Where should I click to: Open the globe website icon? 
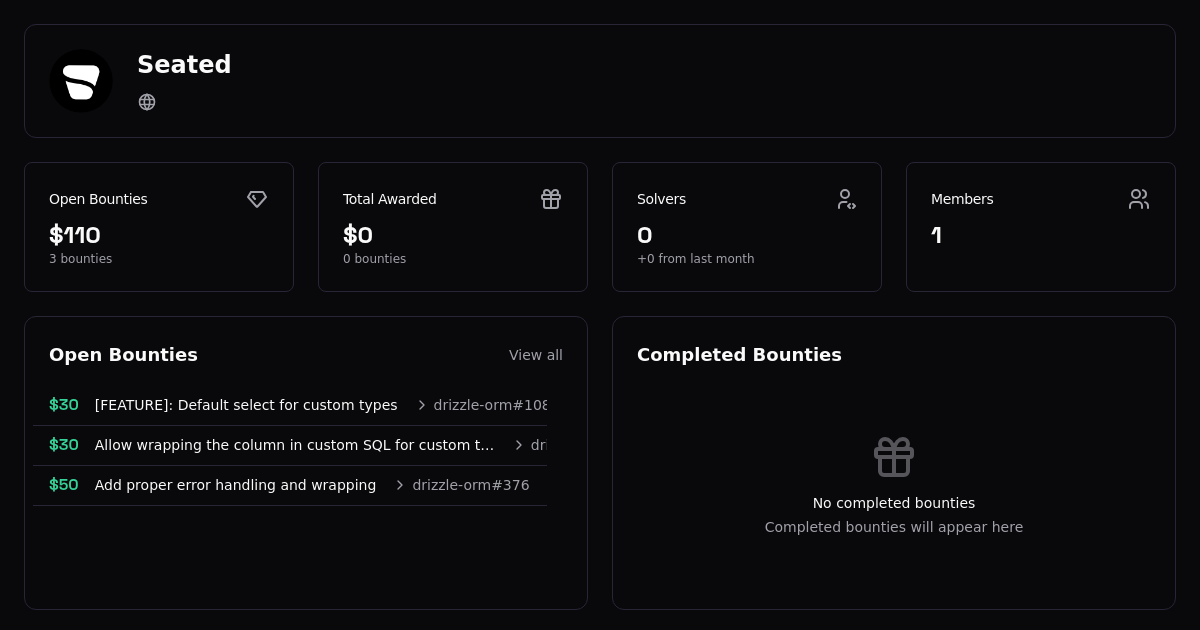(x=147, y=102)
